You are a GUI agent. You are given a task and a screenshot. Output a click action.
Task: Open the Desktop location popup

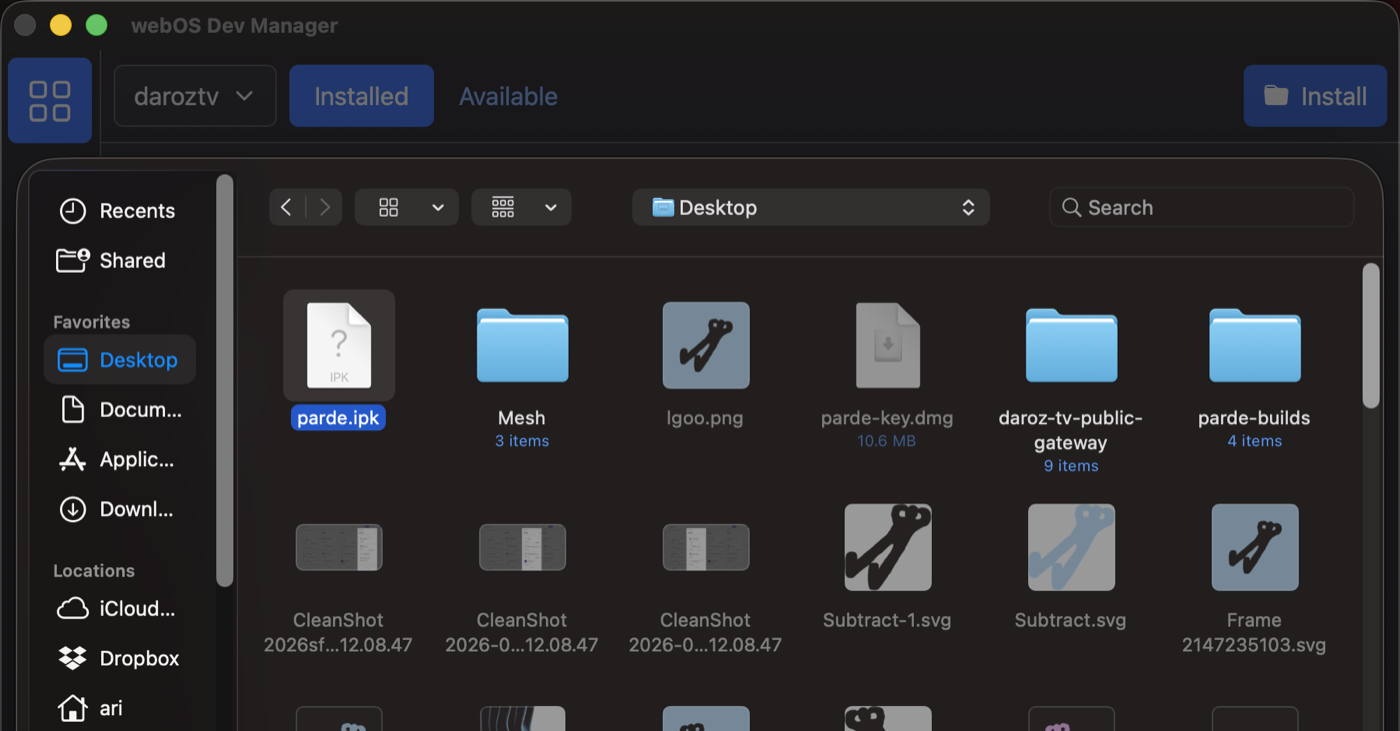(811, 207)
